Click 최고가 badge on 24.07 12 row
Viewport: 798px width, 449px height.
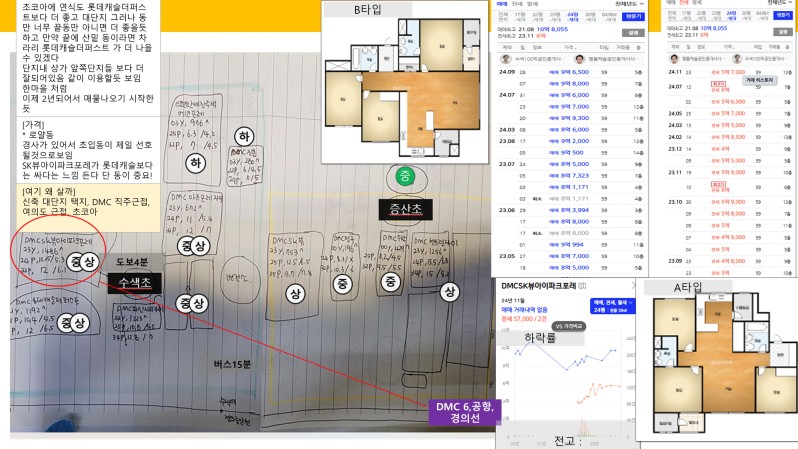718,84
